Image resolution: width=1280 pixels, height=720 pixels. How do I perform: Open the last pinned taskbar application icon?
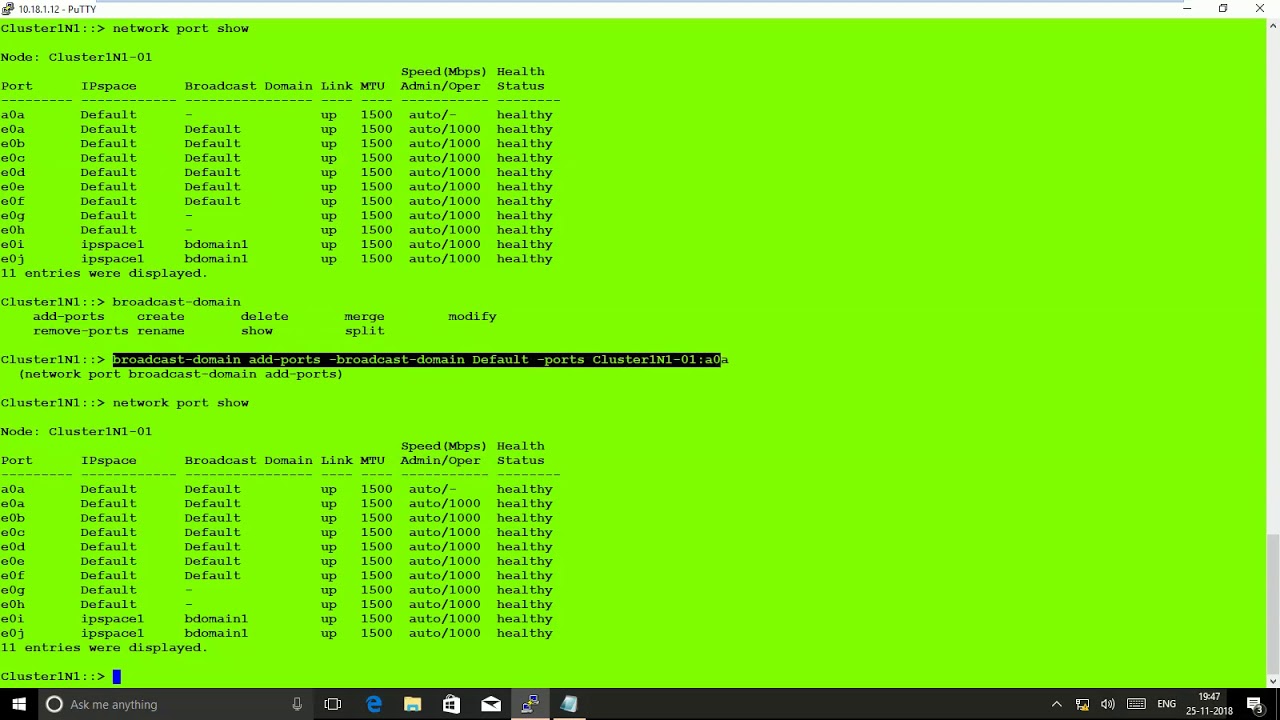569,704
